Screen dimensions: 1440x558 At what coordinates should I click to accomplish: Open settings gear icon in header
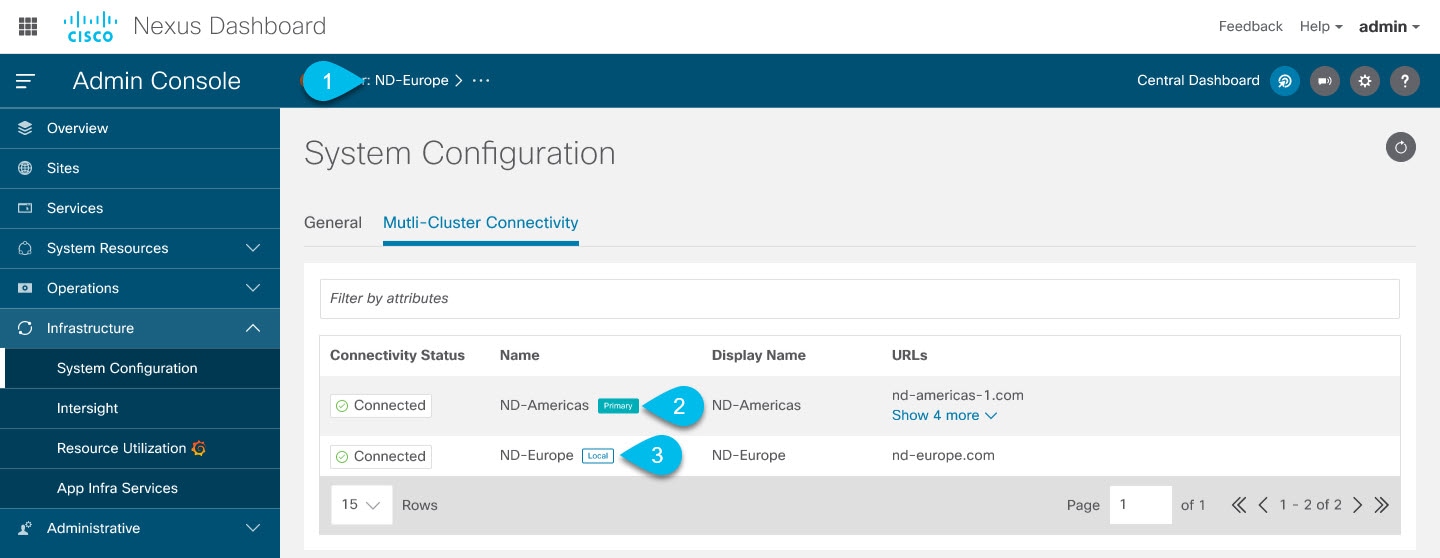pos(1365,81)
